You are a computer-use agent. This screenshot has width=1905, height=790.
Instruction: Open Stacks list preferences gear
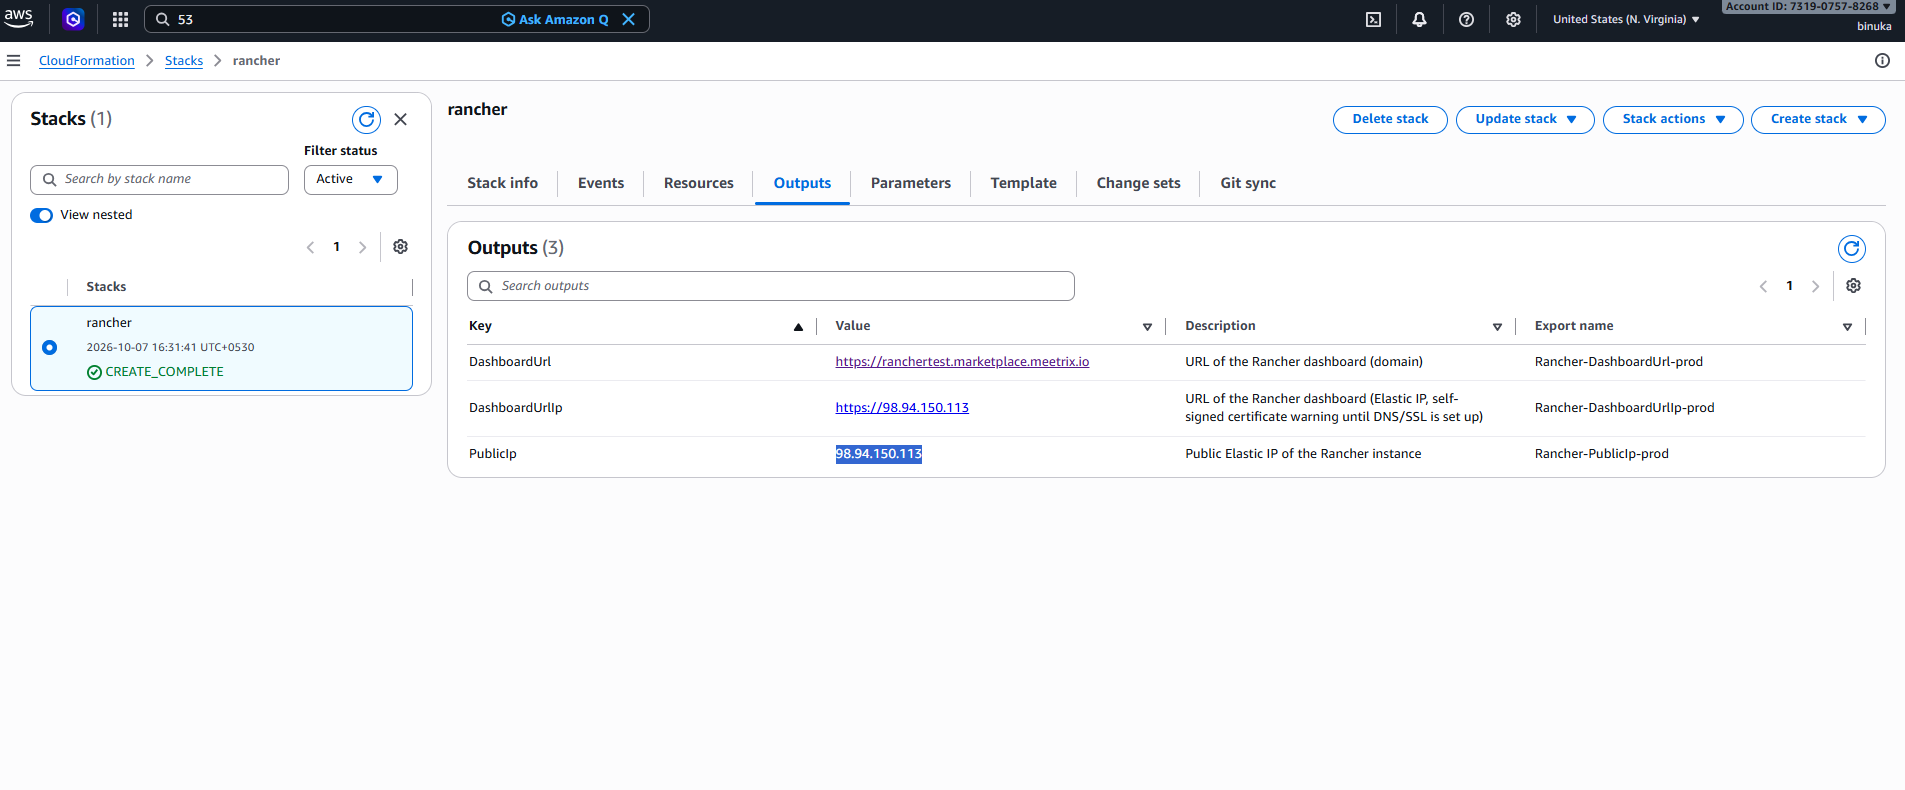point(400,247)
